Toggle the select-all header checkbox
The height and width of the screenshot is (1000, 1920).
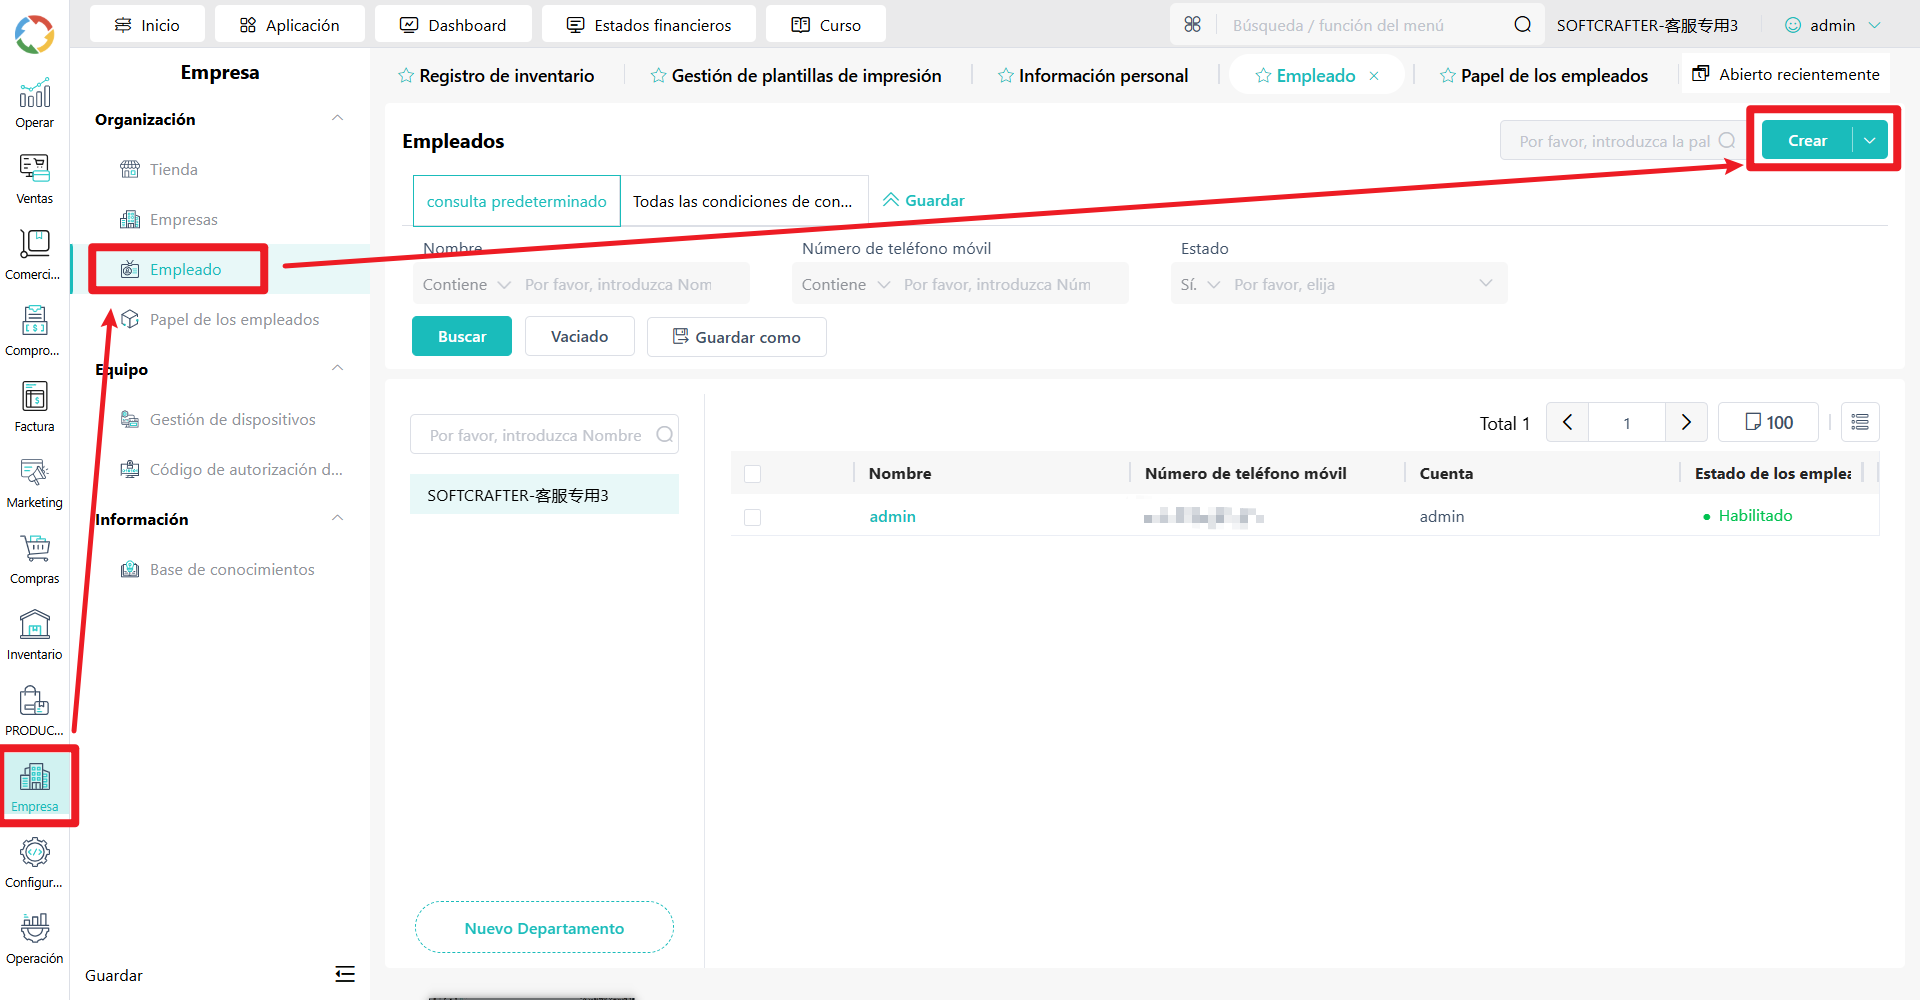(x=753, y=474)
